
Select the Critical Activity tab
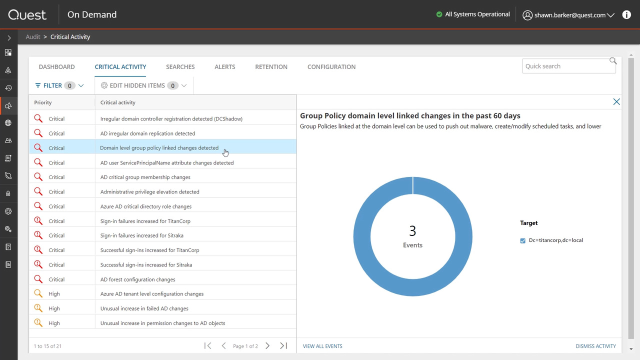click(x=120, y=67)
